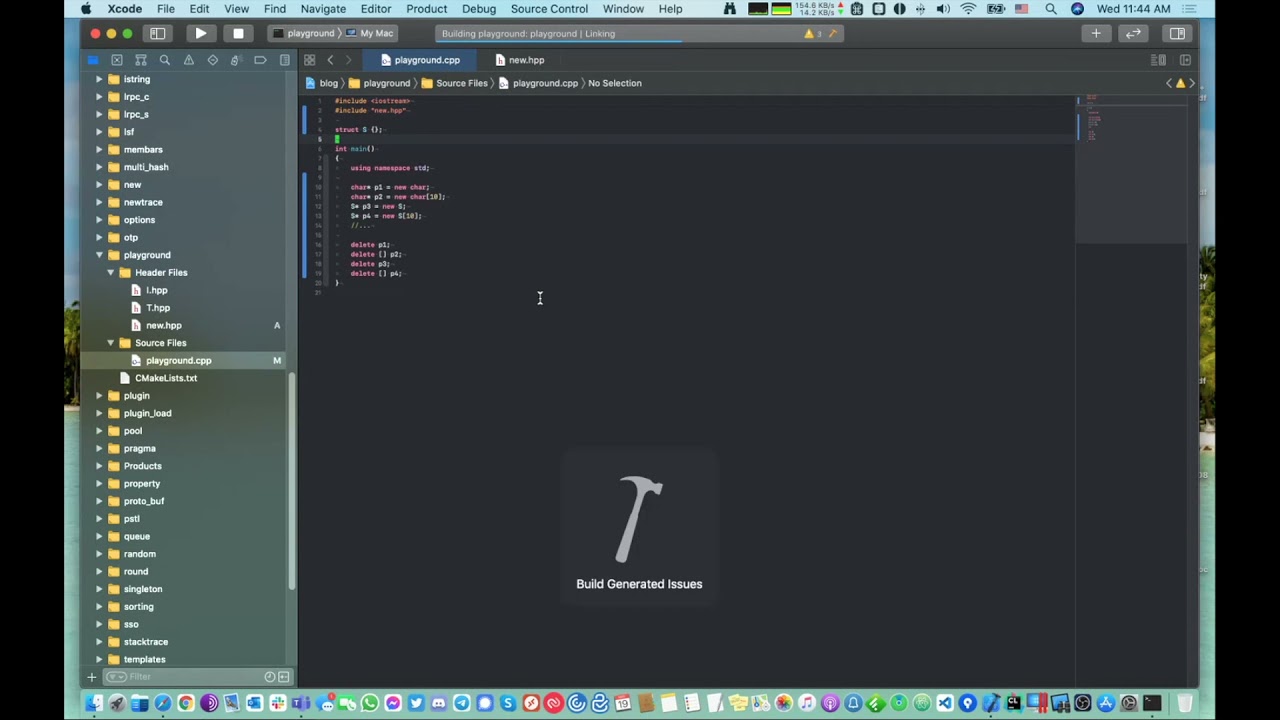Collapse the playground folder disclosure triangle
1280x720 pixels.
coord(99,255)
